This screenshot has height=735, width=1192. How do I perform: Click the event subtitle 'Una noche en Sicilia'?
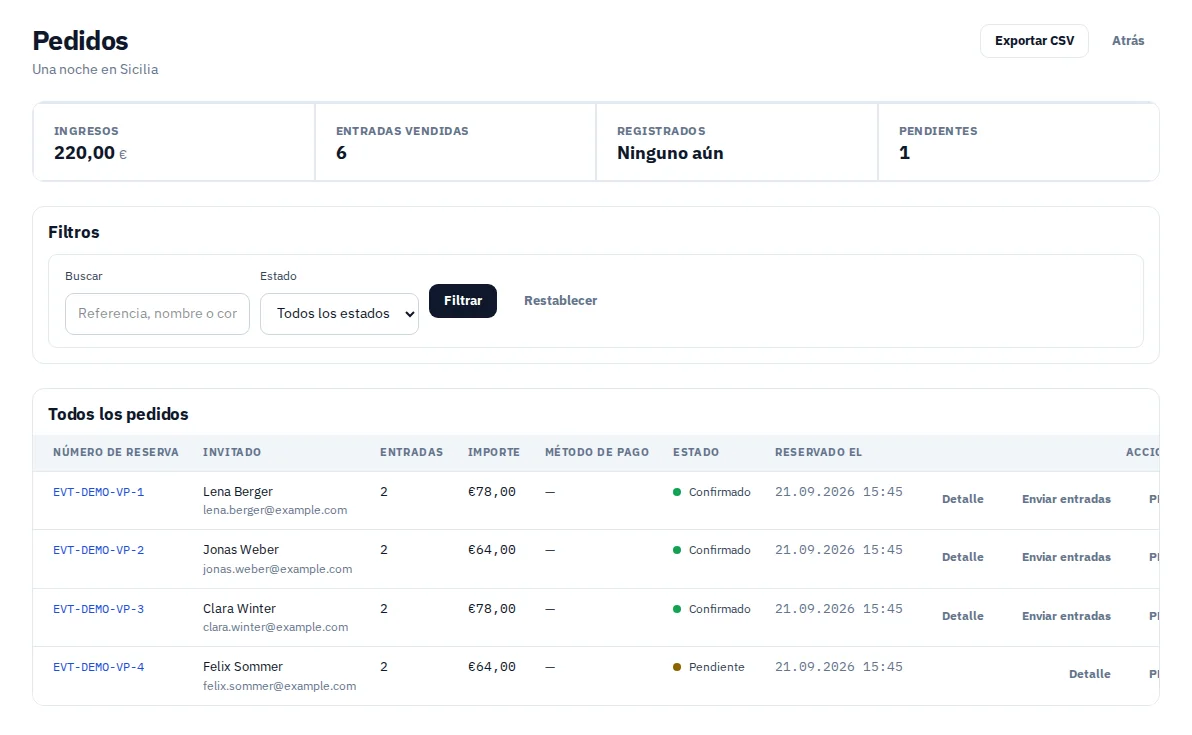pyautogui.click(x=95, y=69)
